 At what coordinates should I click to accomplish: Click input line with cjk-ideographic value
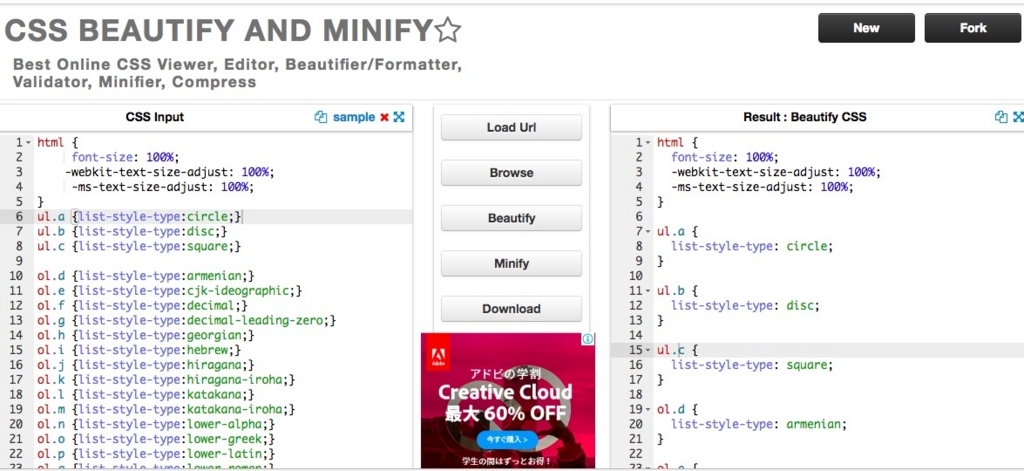tap(170, 291)
